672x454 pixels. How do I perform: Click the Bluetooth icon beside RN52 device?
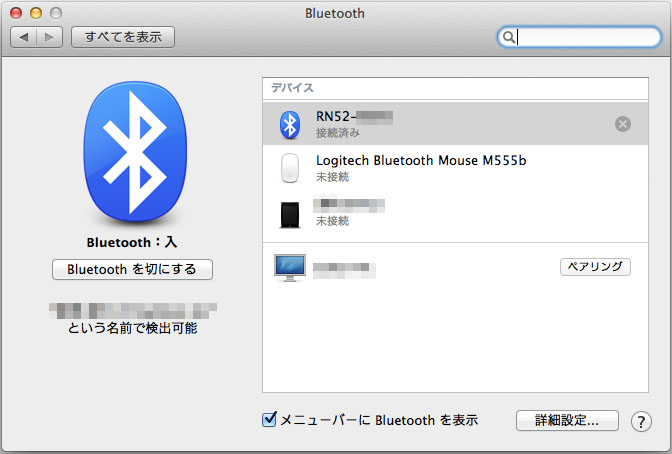[x=289, y=124]
